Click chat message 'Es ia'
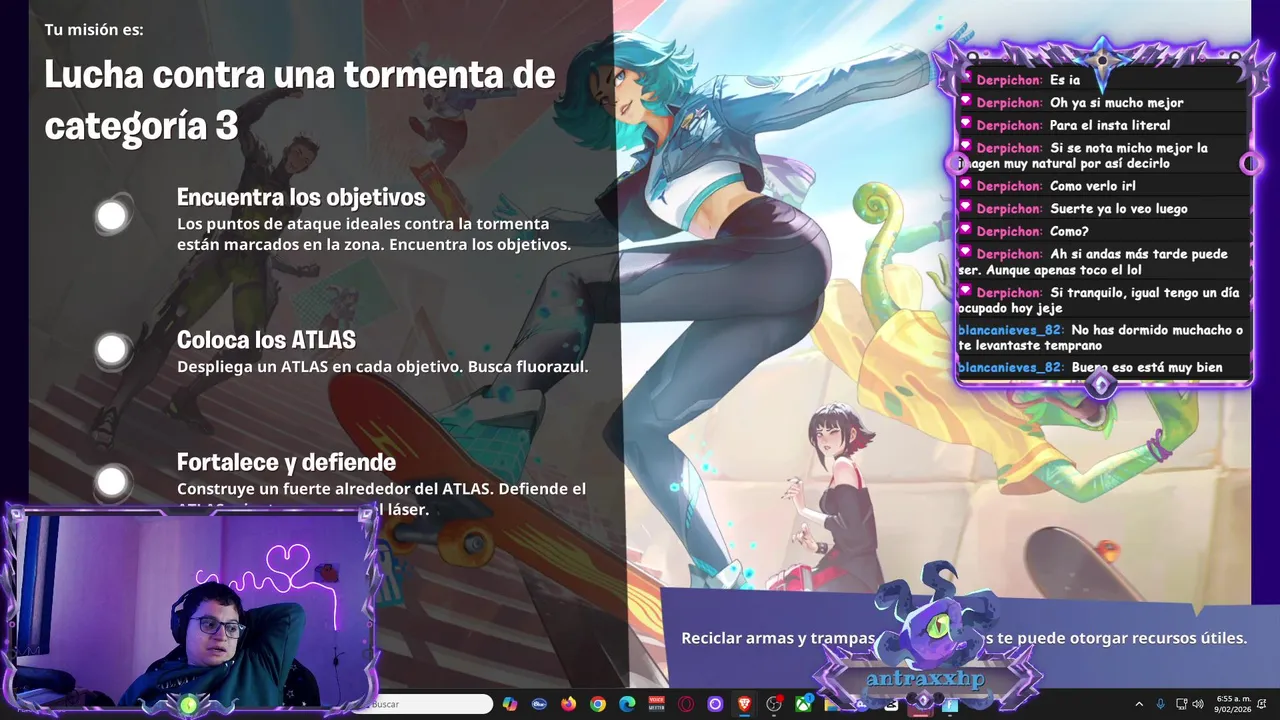Image resolution: width=1280 pixels, height=720 pixels. (x=1064, y=80)
